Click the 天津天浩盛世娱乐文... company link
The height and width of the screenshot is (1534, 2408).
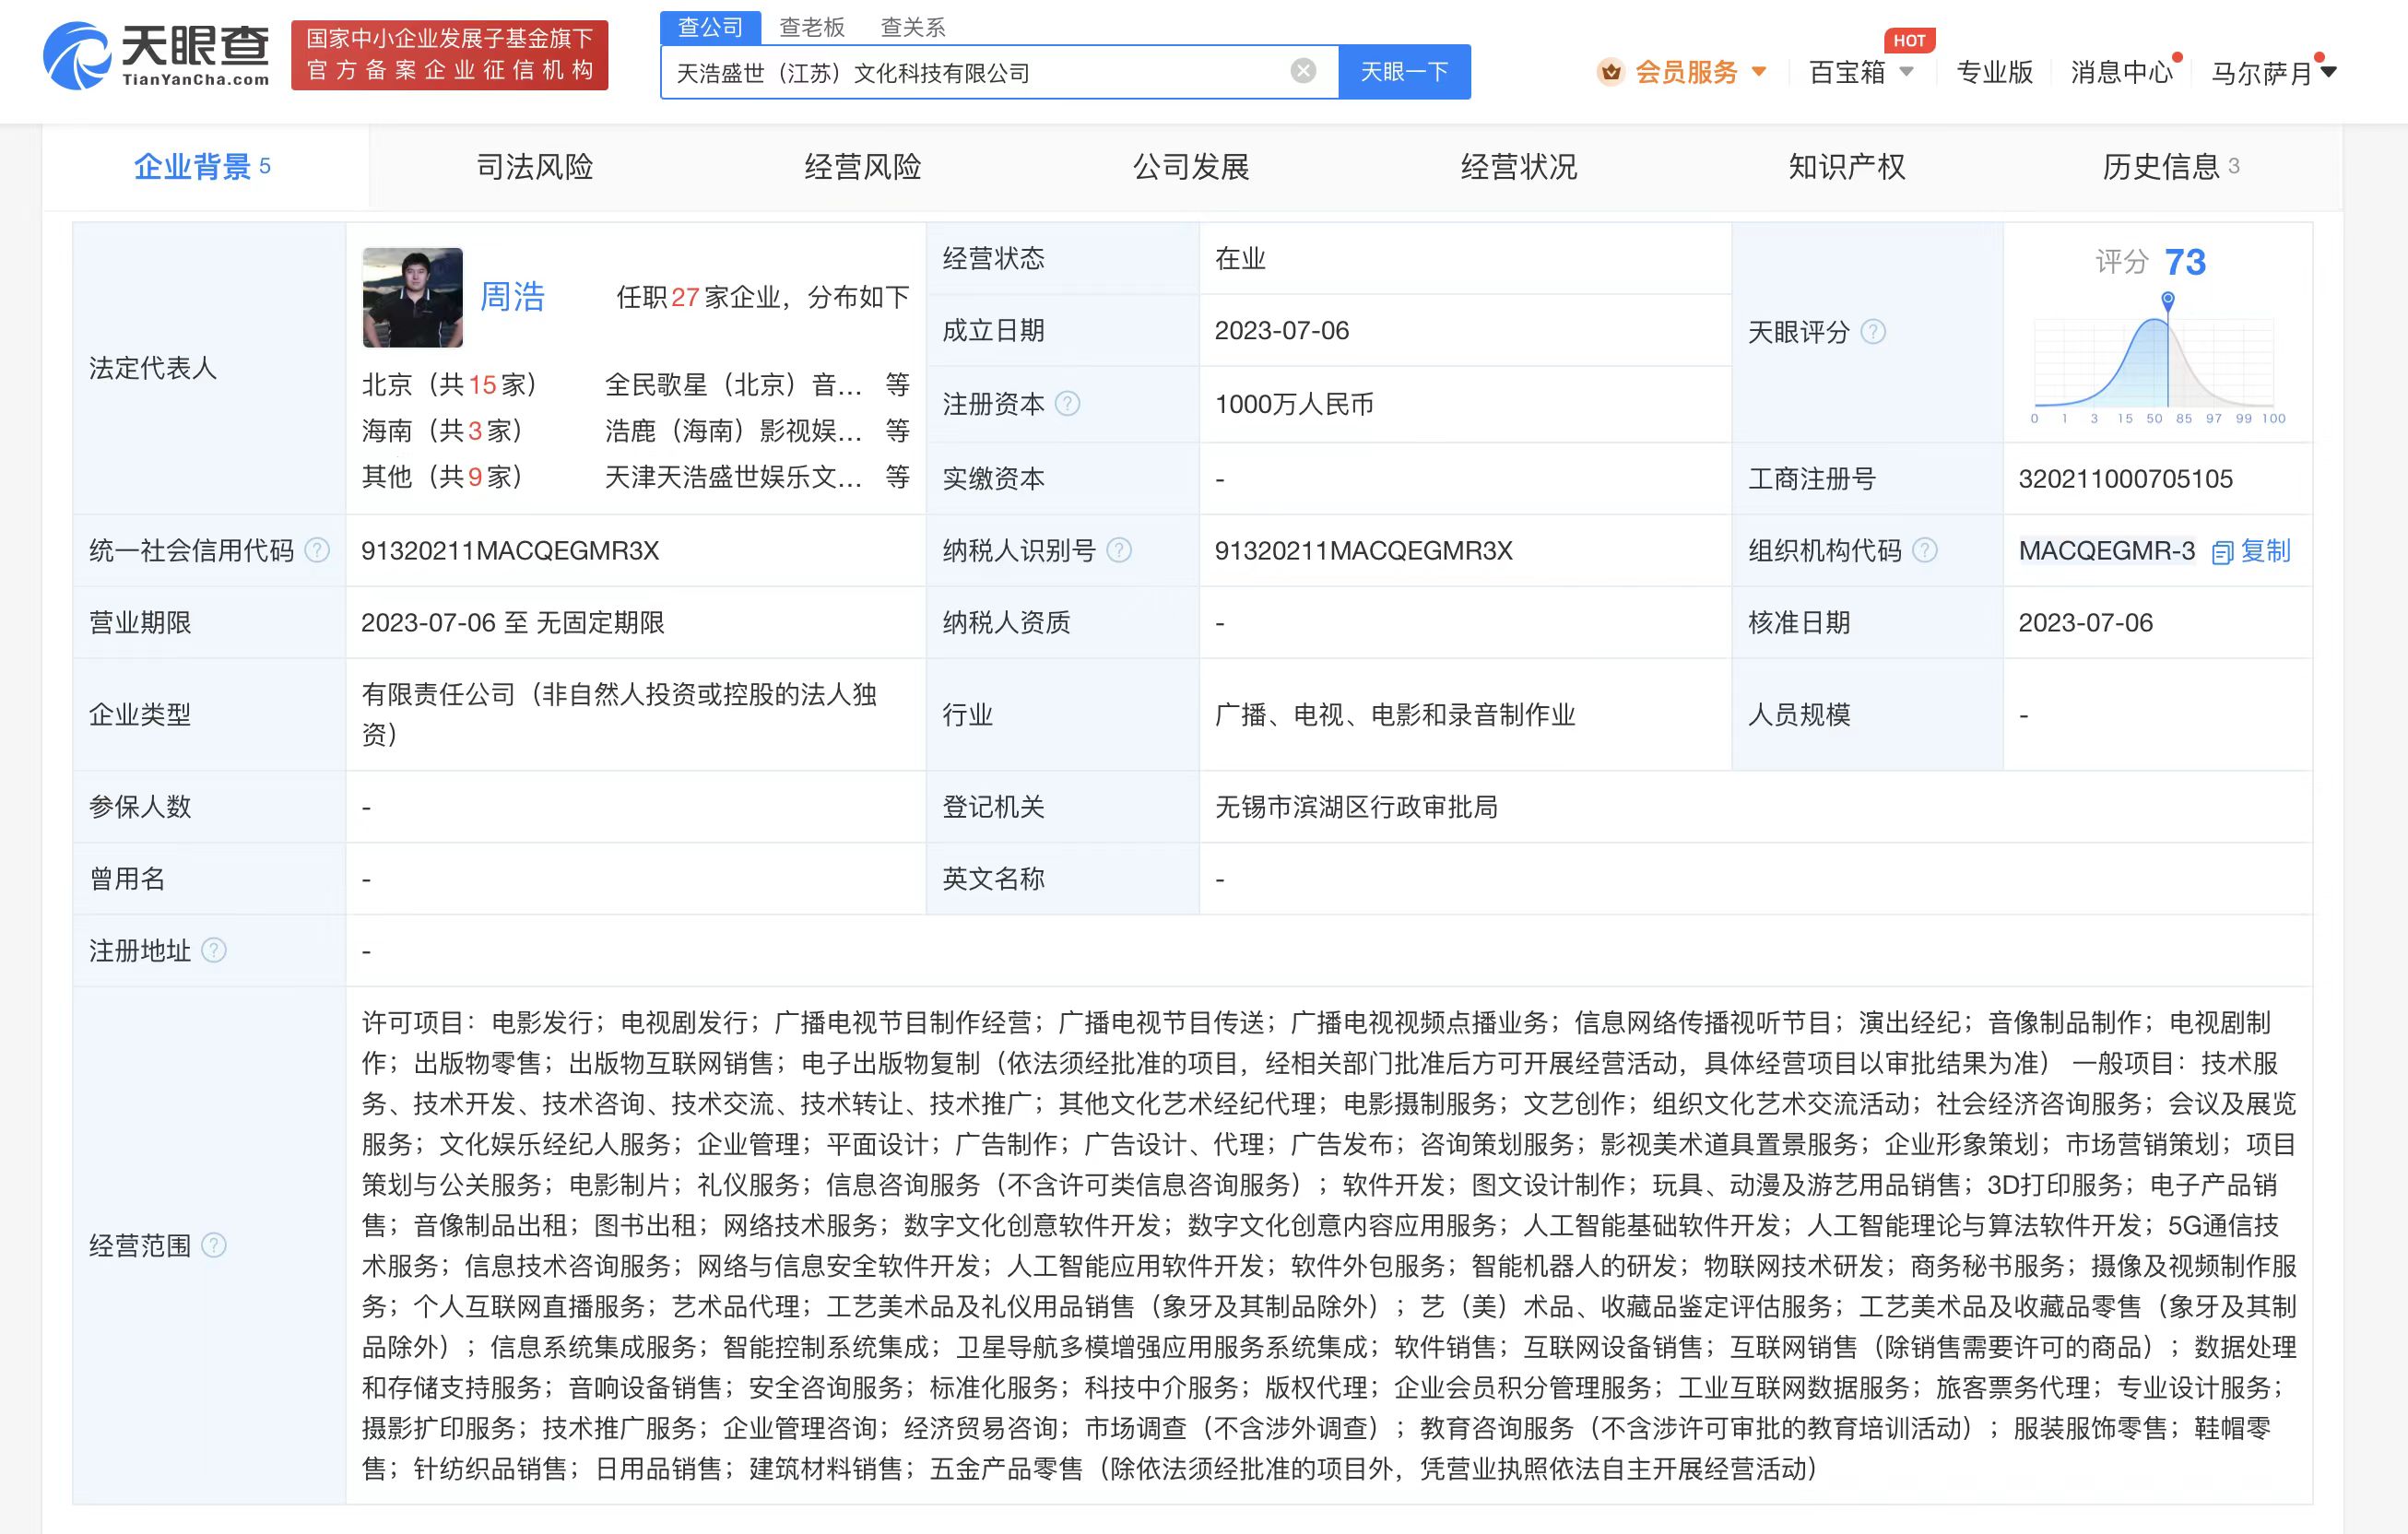click(733, 477)
